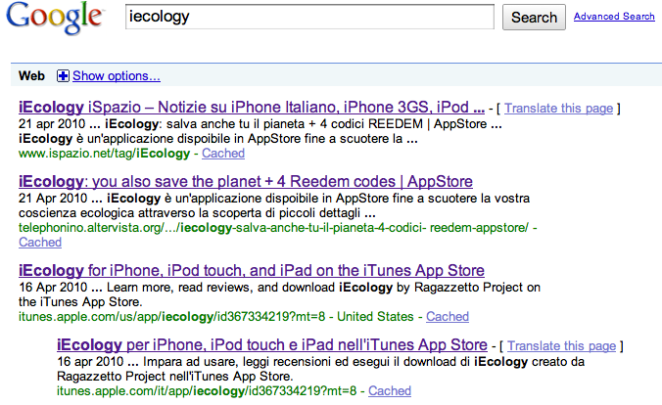Open the iEcology iSpazio result title
This screenshot has width=662, height=405.
pyautogui.click(x=252, y=106)
